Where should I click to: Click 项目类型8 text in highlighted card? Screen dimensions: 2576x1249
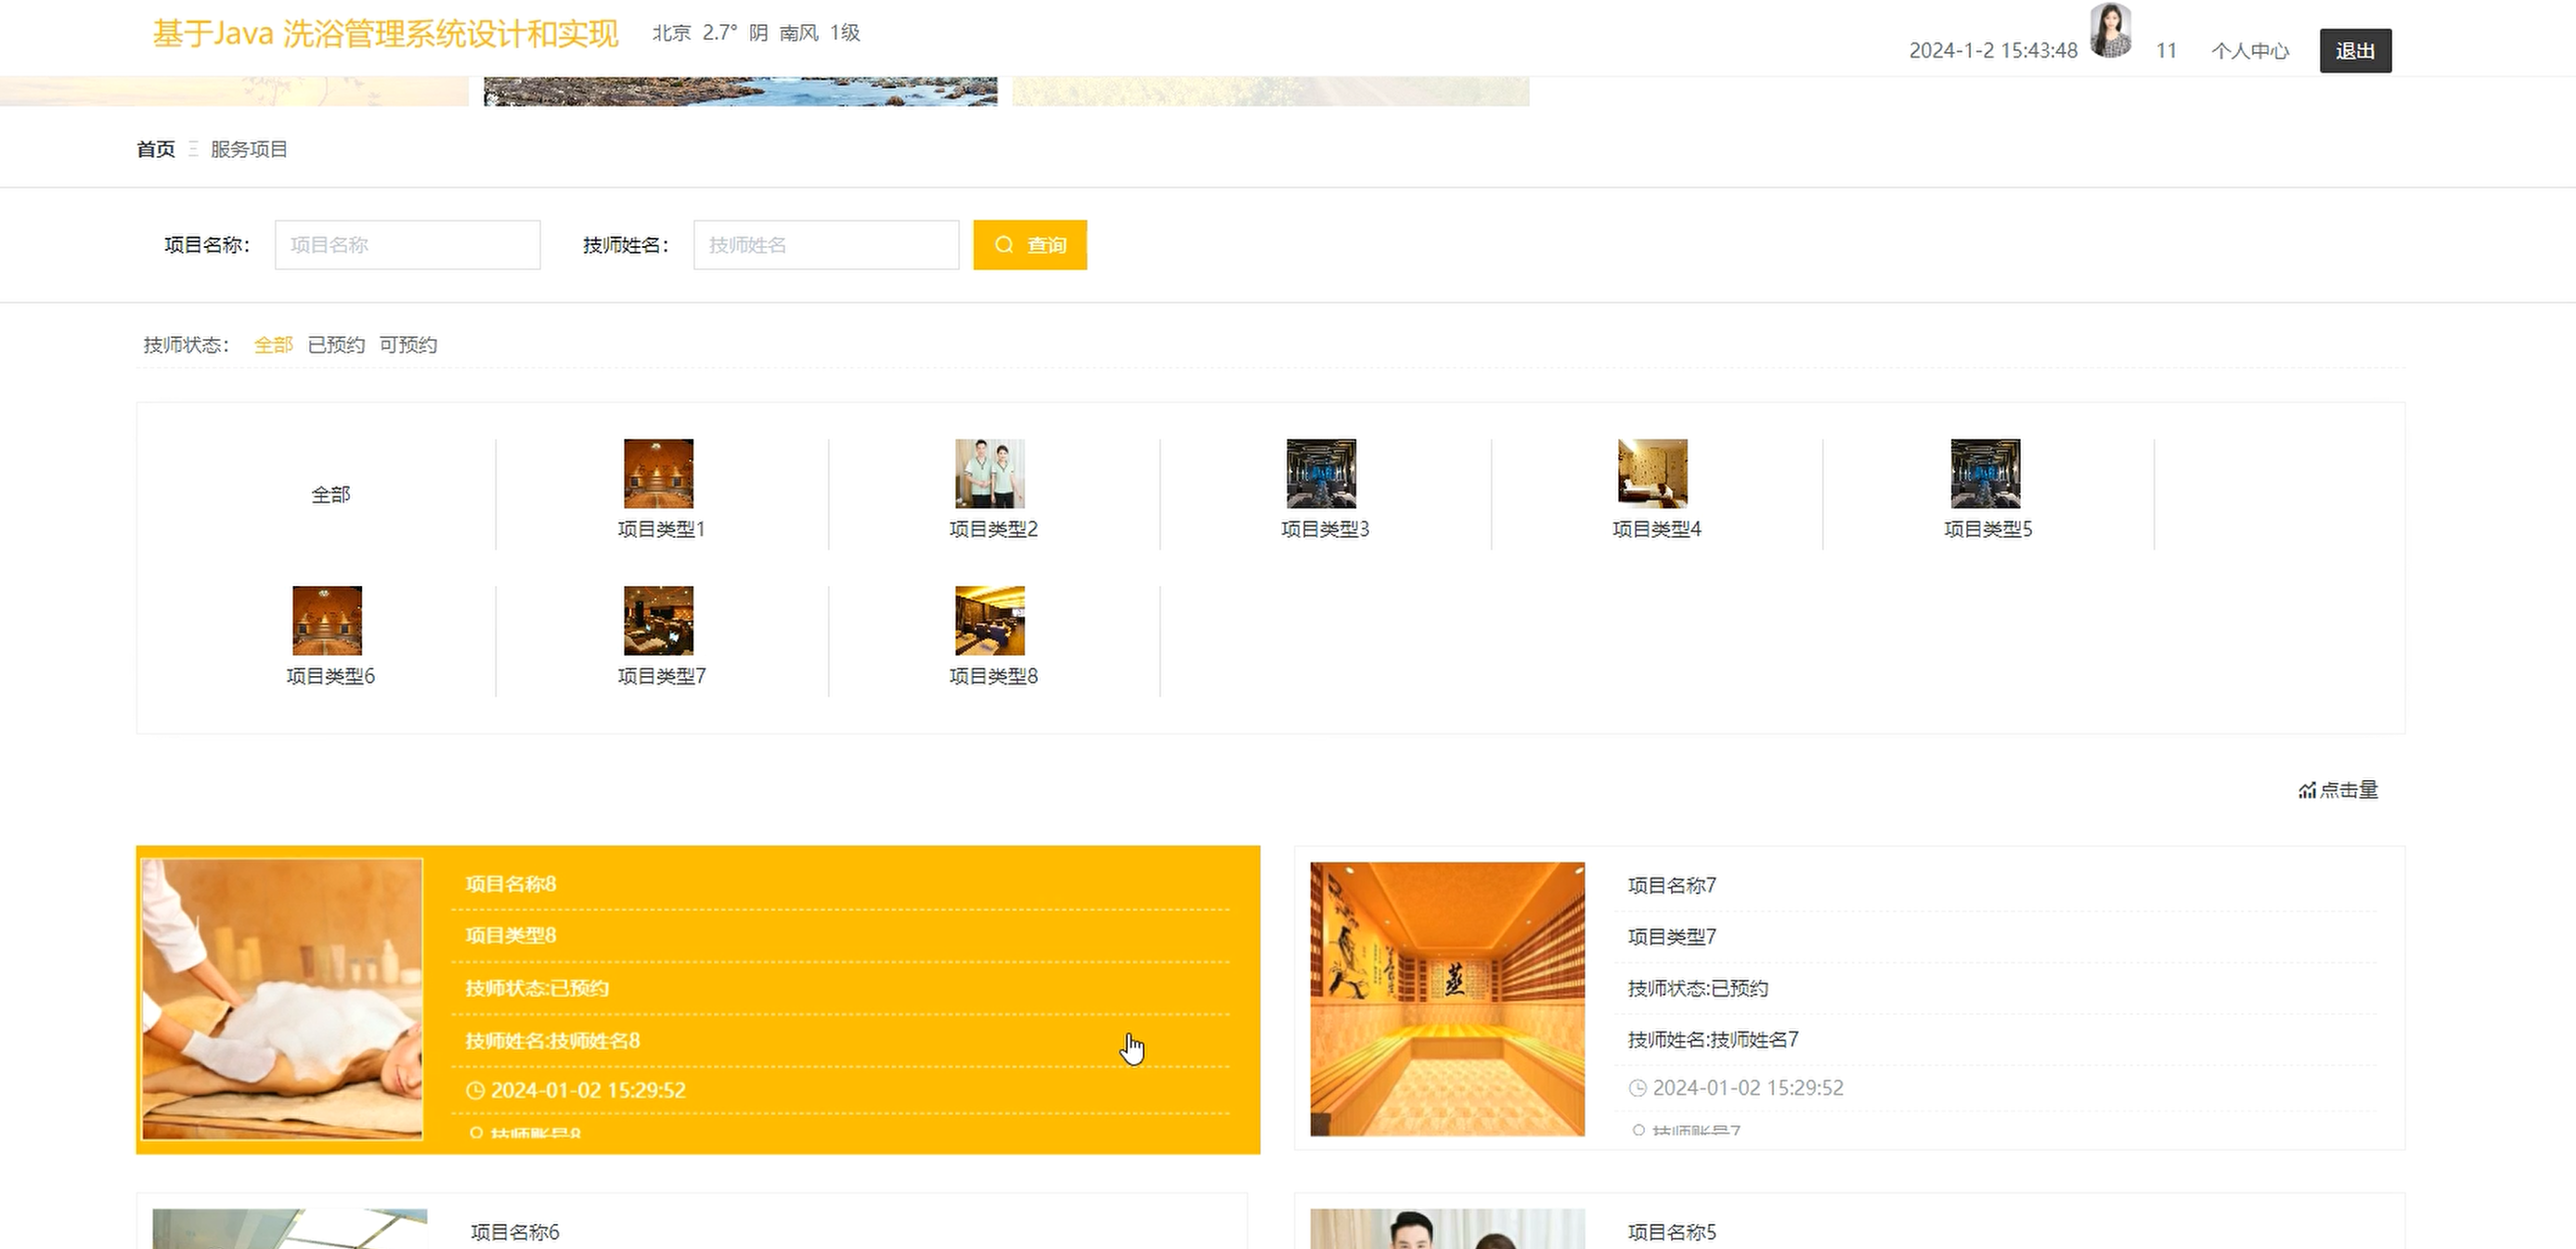pos(510,935)
